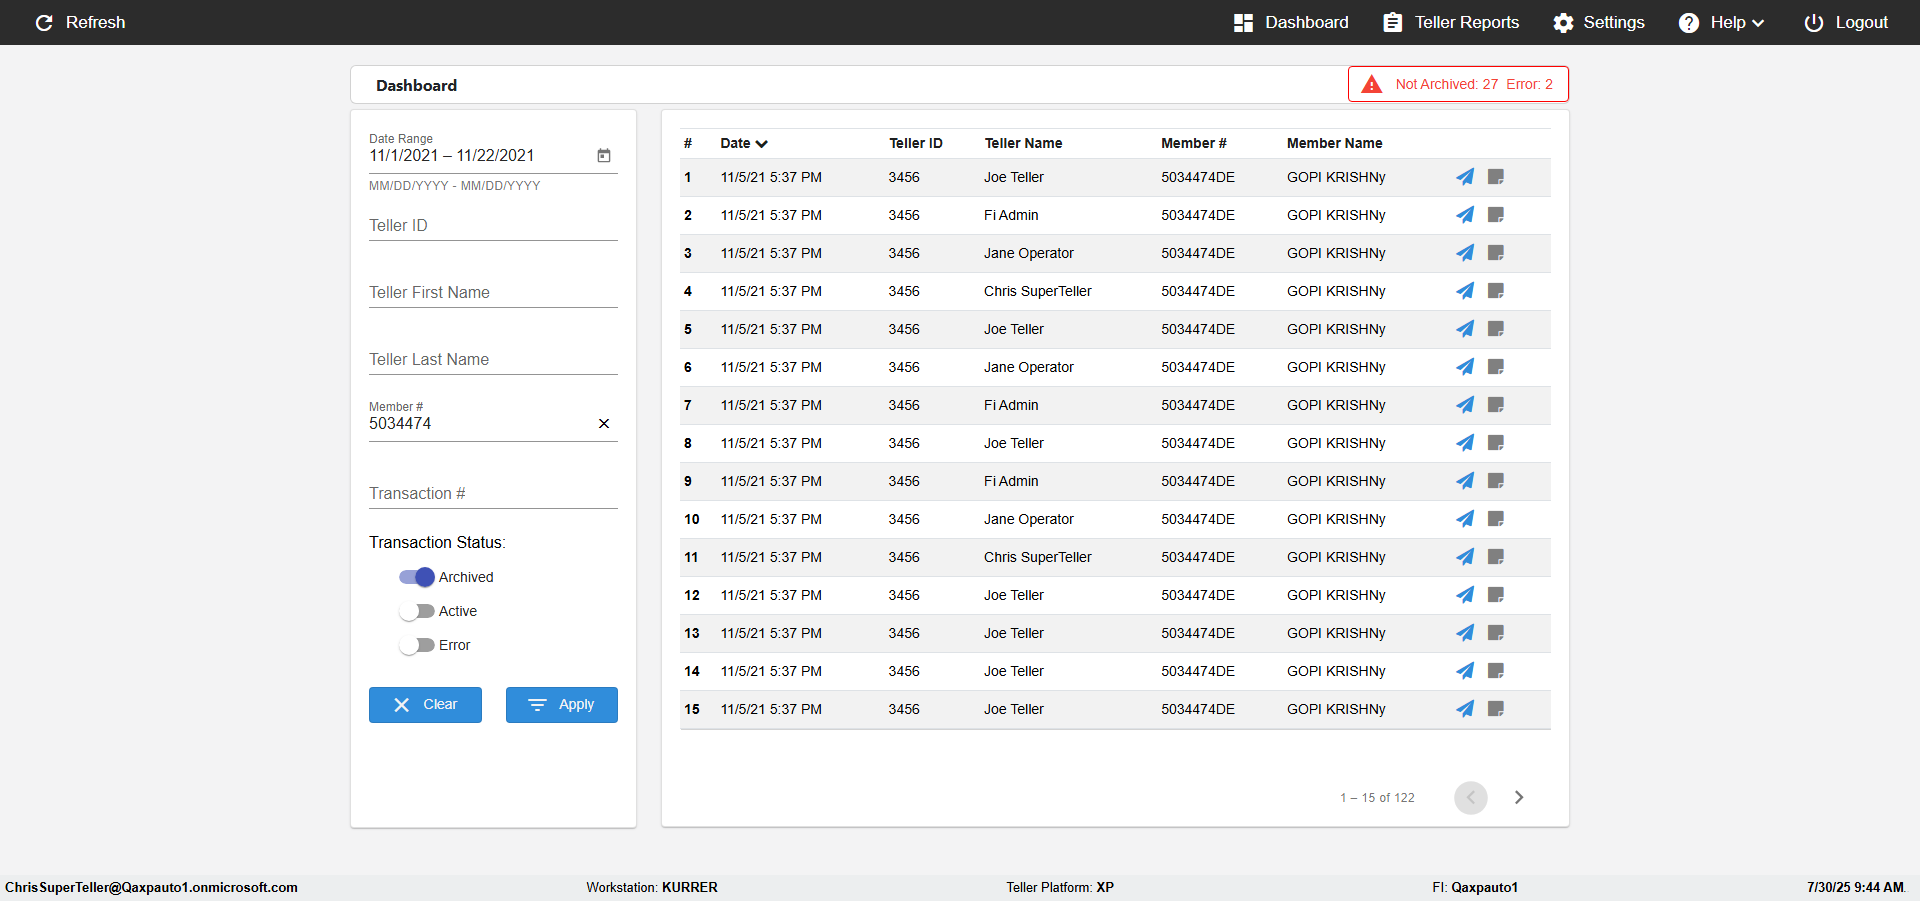Click the previous page arrow
Viewport: 1920px width, 901px height.
point(1471,797)
